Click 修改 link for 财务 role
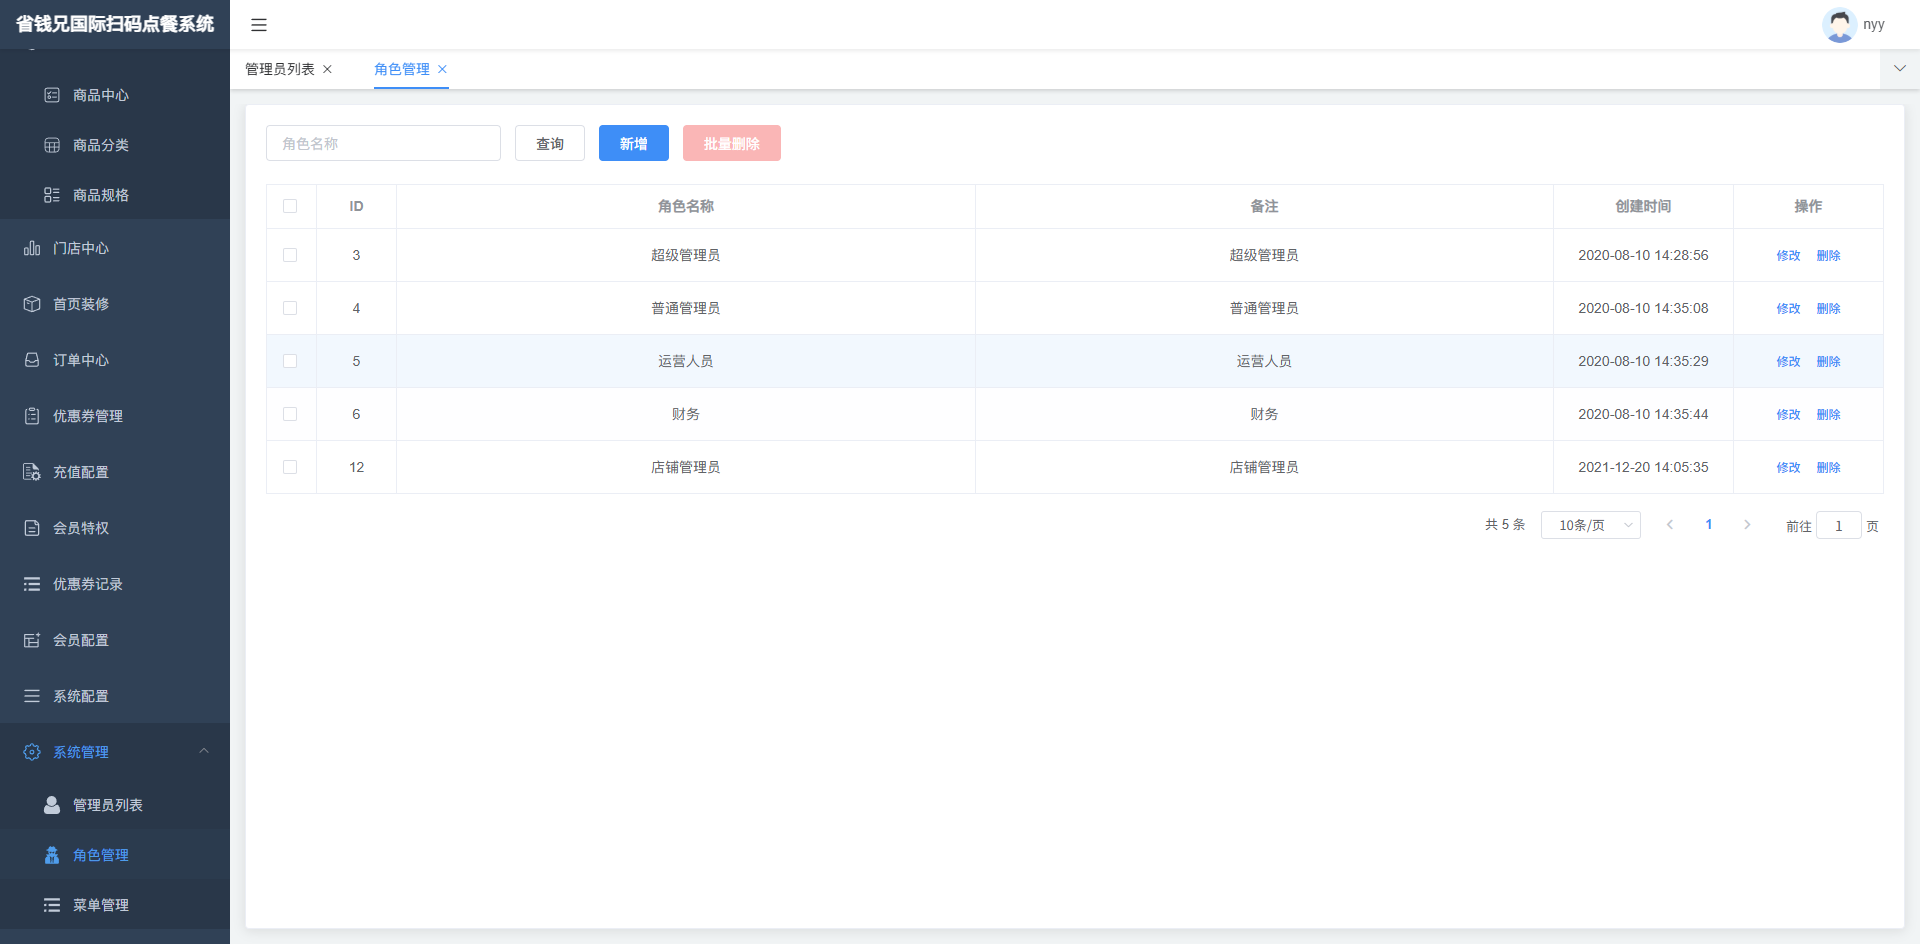This screenshot has height=944, width=1920. click(x=1788, y=414)
